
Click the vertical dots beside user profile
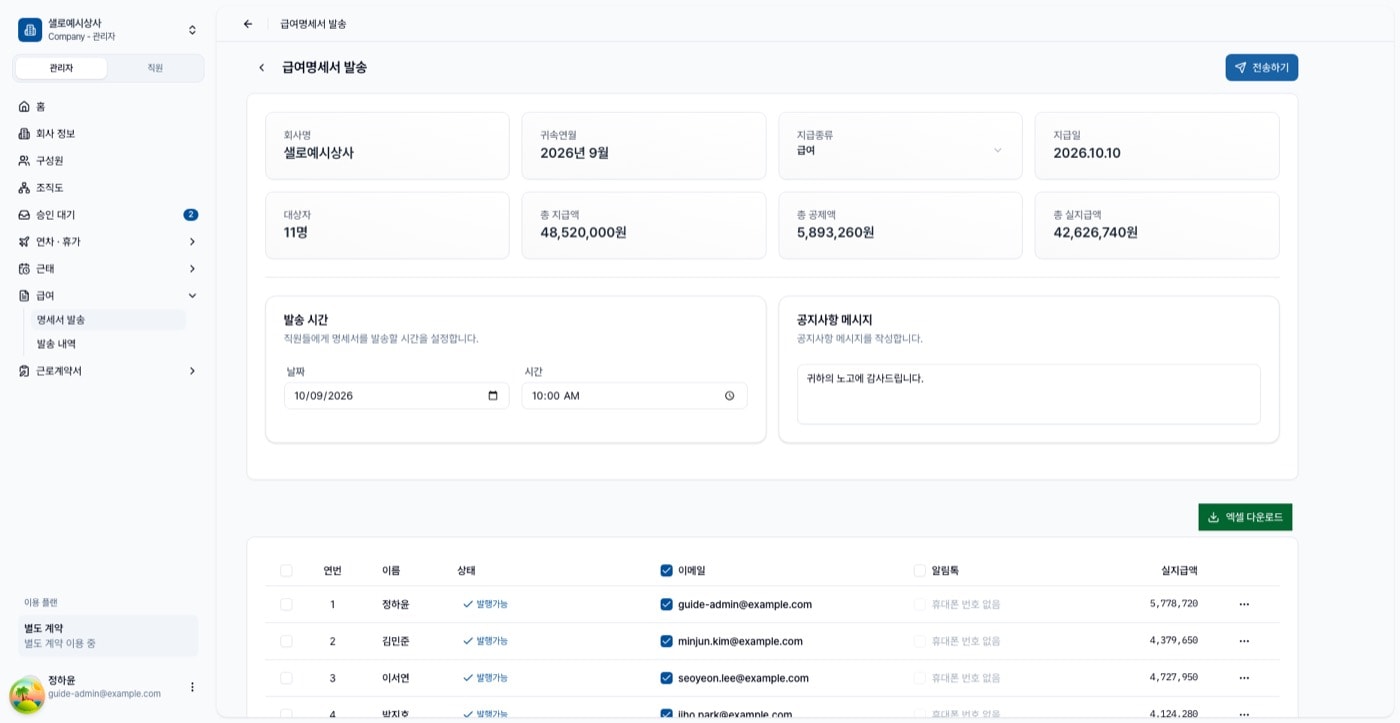192,687
